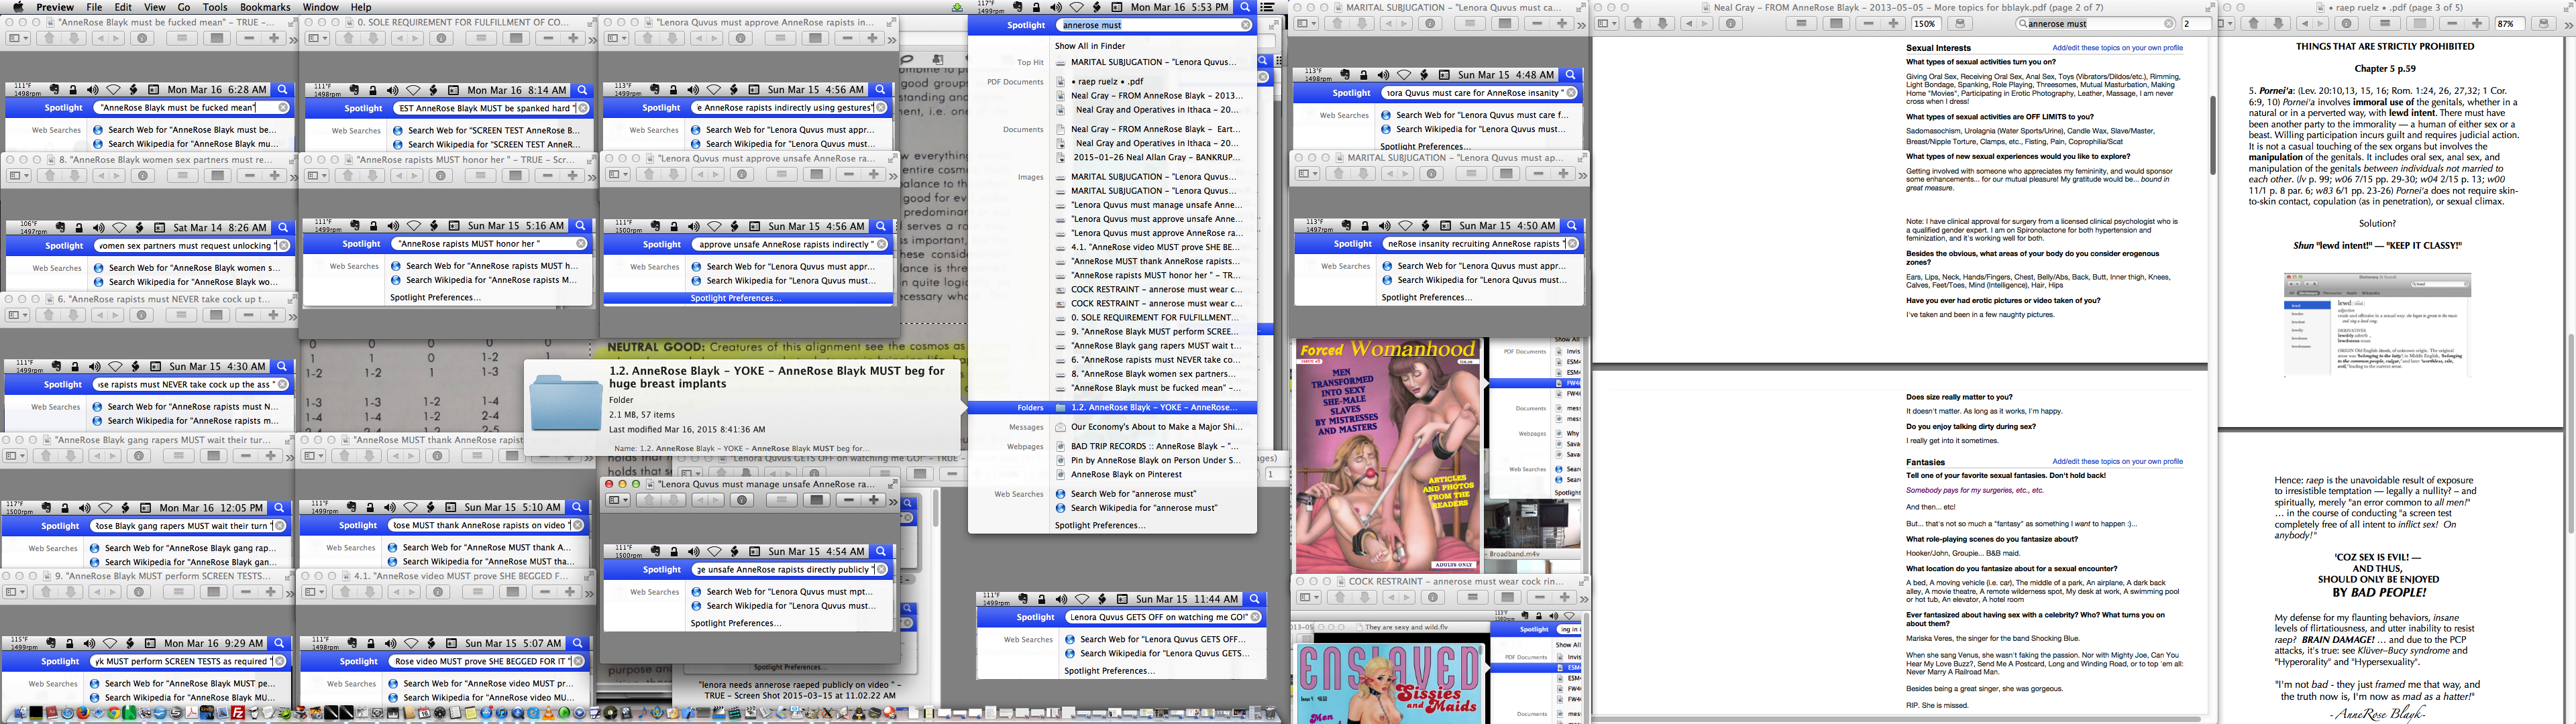Click the share icon beside the 150% zoom field

coord(1960,24)
